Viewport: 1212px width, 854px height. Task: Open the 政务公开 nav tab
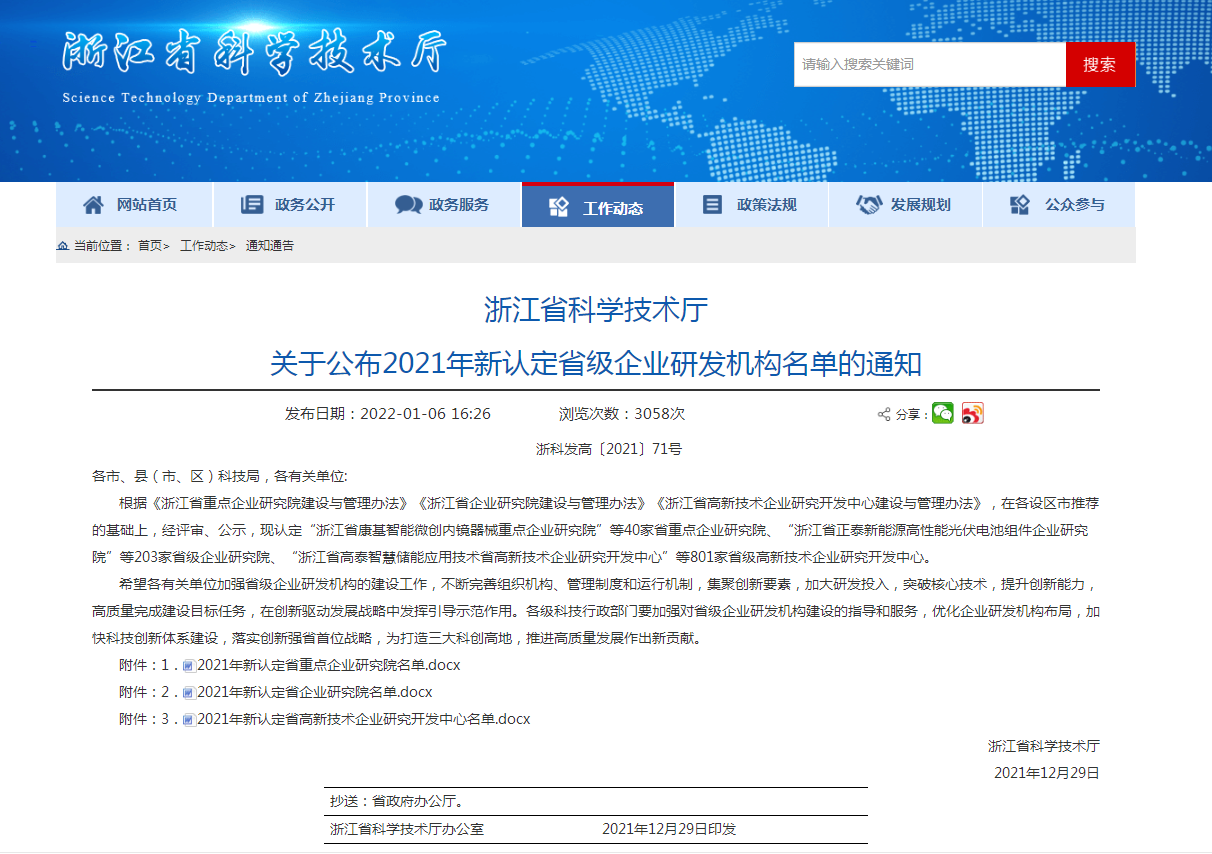pos(289,205)
